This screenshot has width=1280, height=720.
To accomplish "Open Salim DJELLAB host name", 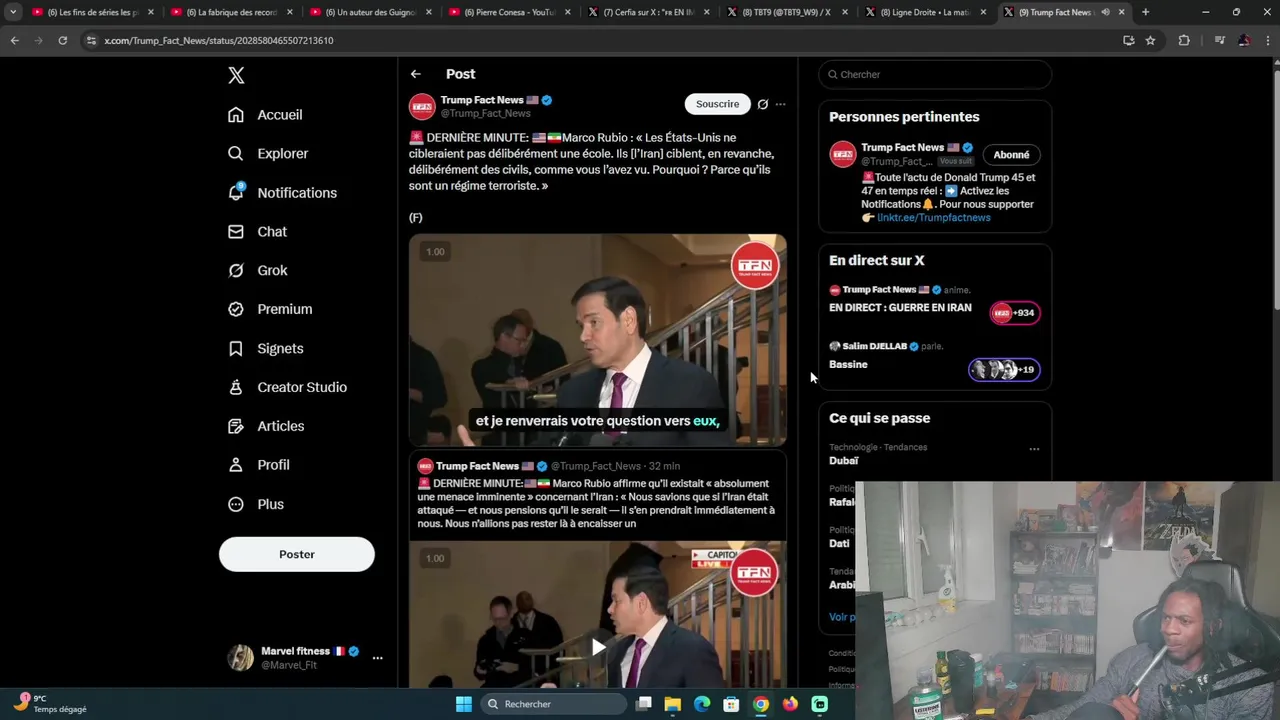I will [x=875, y=346].
